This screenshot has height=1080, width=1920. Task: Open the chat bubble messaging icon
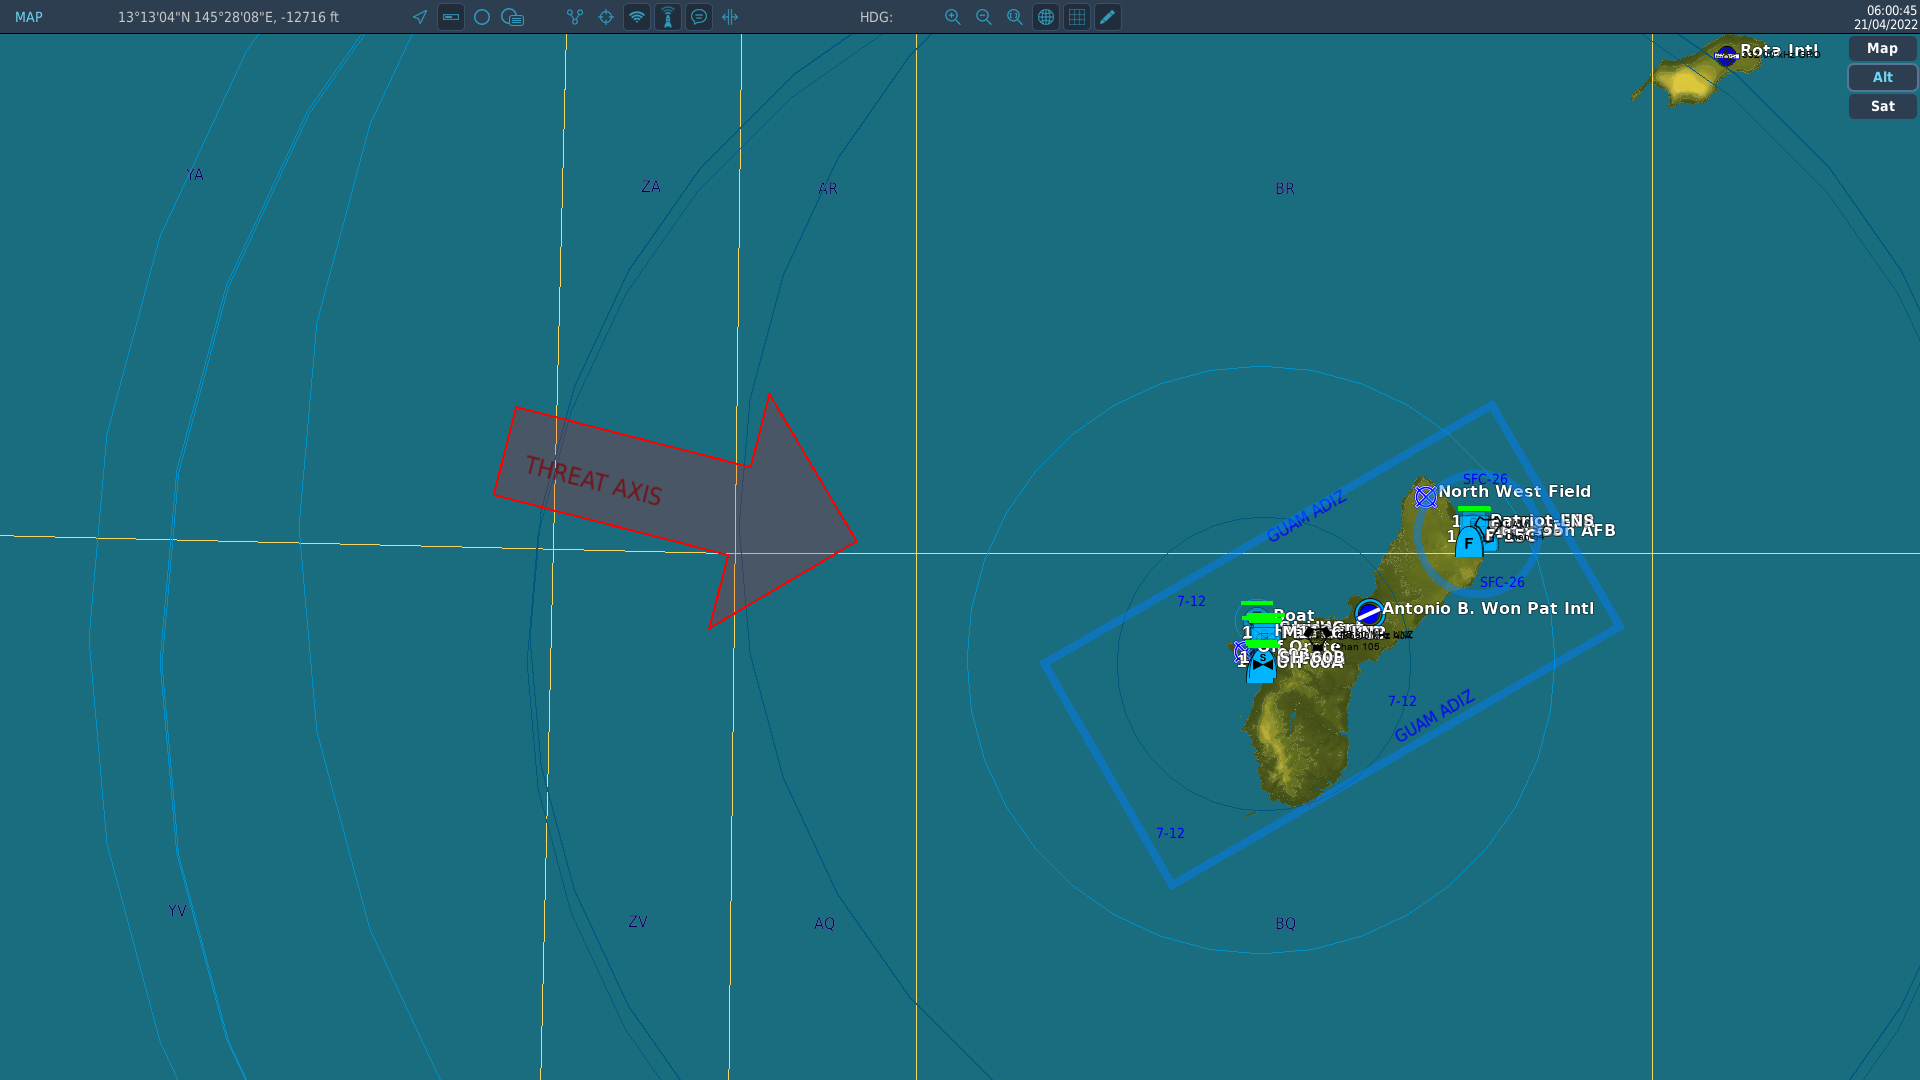coord(699,17)
